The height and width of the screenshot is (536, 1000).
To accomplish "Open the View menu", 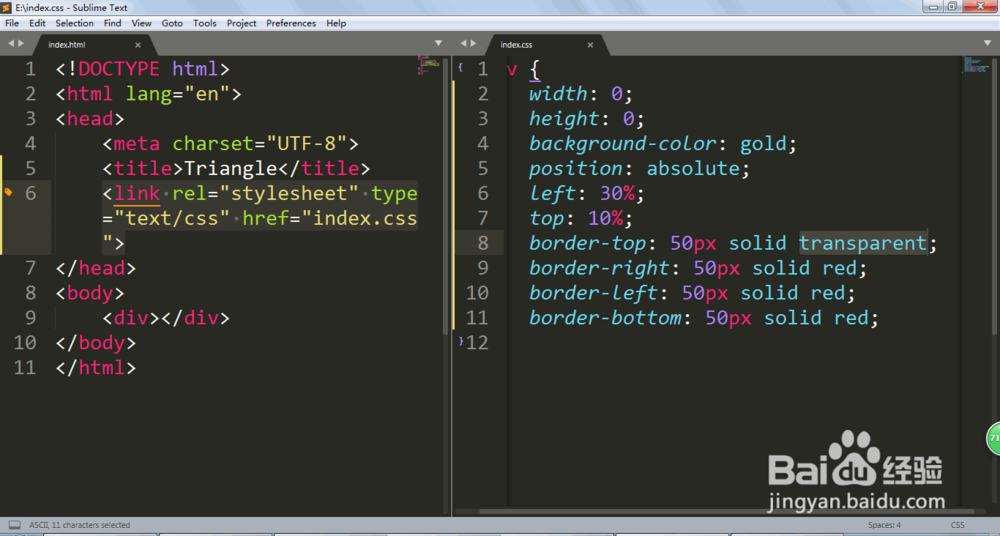I will coord(142,23).
